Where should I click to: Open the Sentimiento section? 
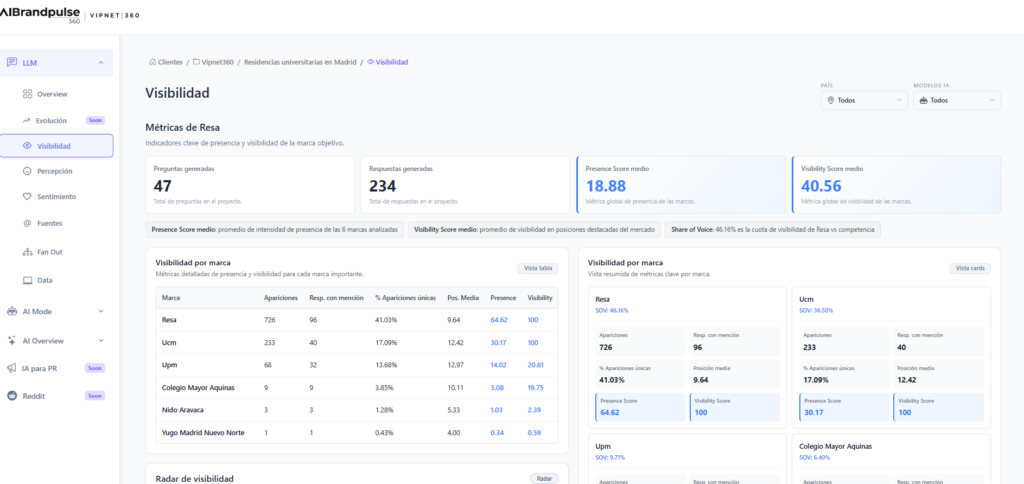[x=57, y=197]
